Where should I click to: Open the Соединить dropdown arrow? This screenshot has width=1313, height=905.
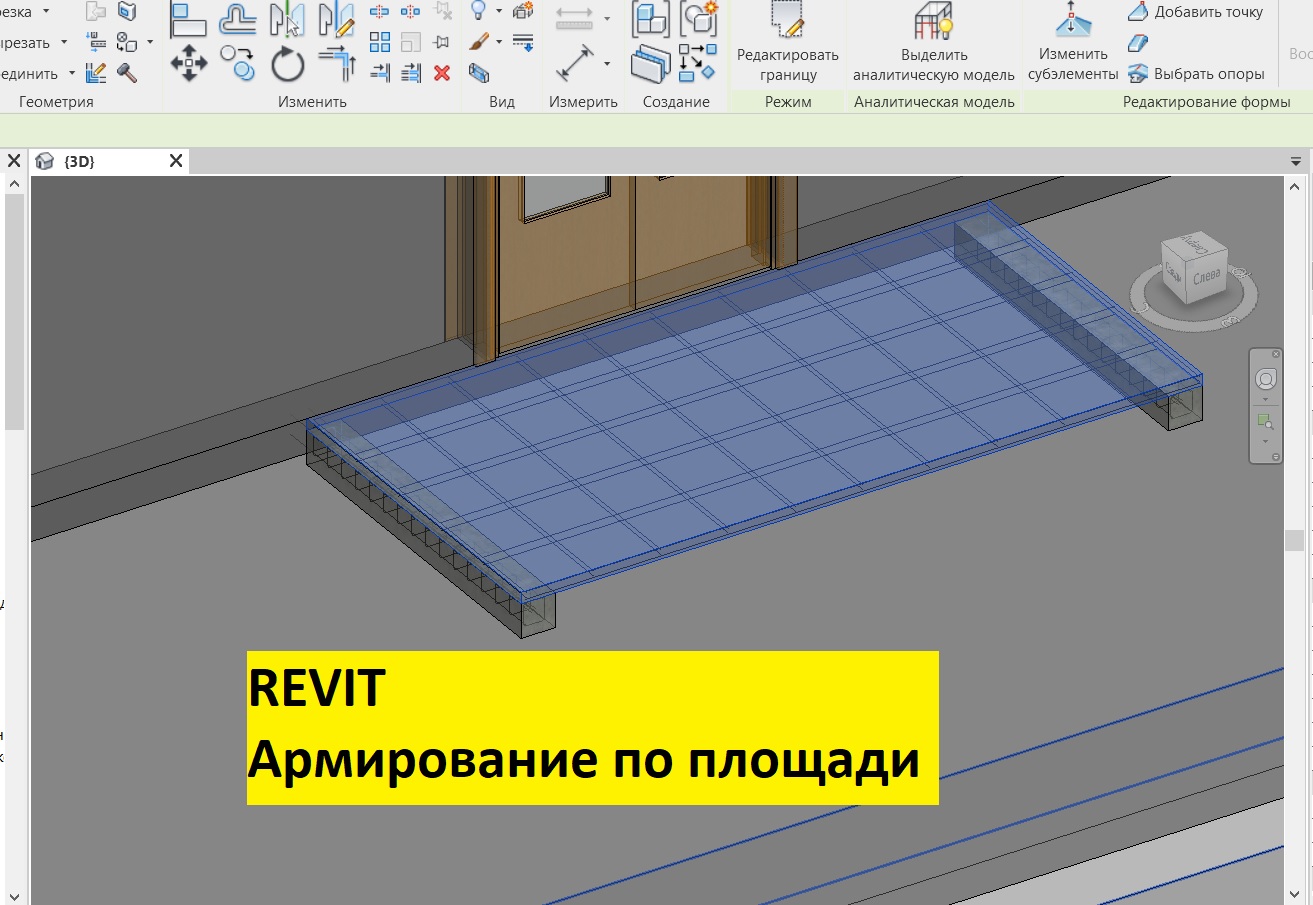[x=71, y=73]
